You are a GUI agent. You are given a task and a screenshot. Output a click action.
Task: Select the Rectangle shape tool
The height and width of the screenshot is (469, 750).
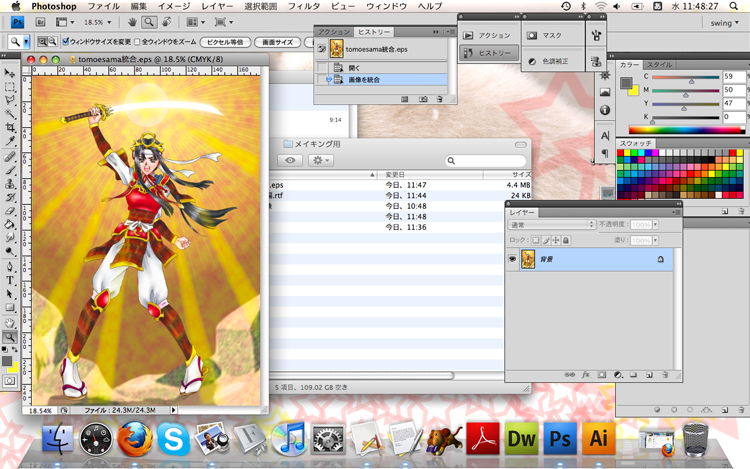click(9, 307)
